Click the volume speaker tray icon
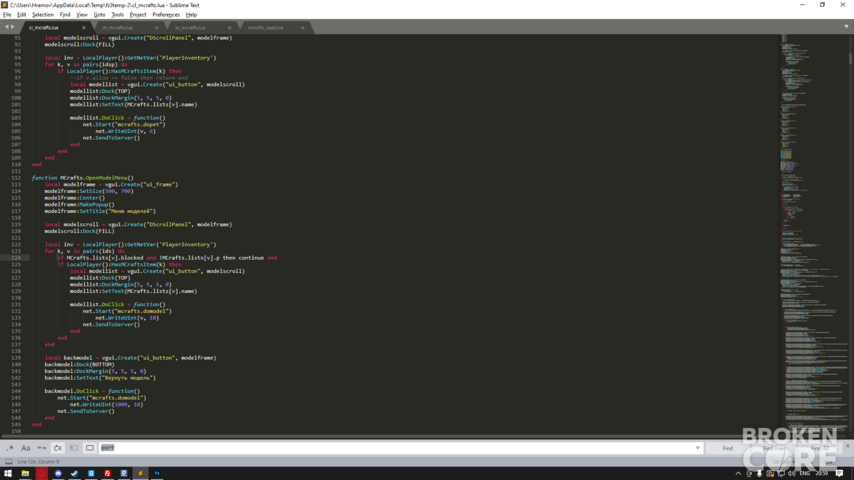The image size is (854, 480). tap(791, 473)
